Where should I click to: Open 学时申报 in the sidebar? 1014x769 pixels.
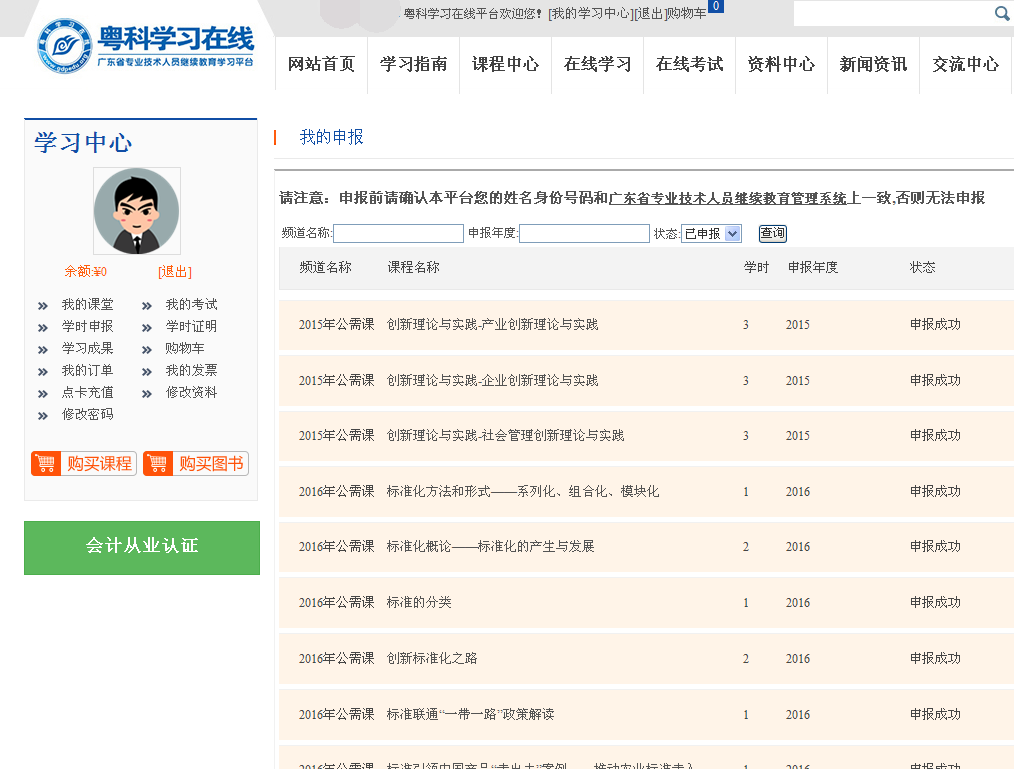pyautogui.click(x=87, y=326)
